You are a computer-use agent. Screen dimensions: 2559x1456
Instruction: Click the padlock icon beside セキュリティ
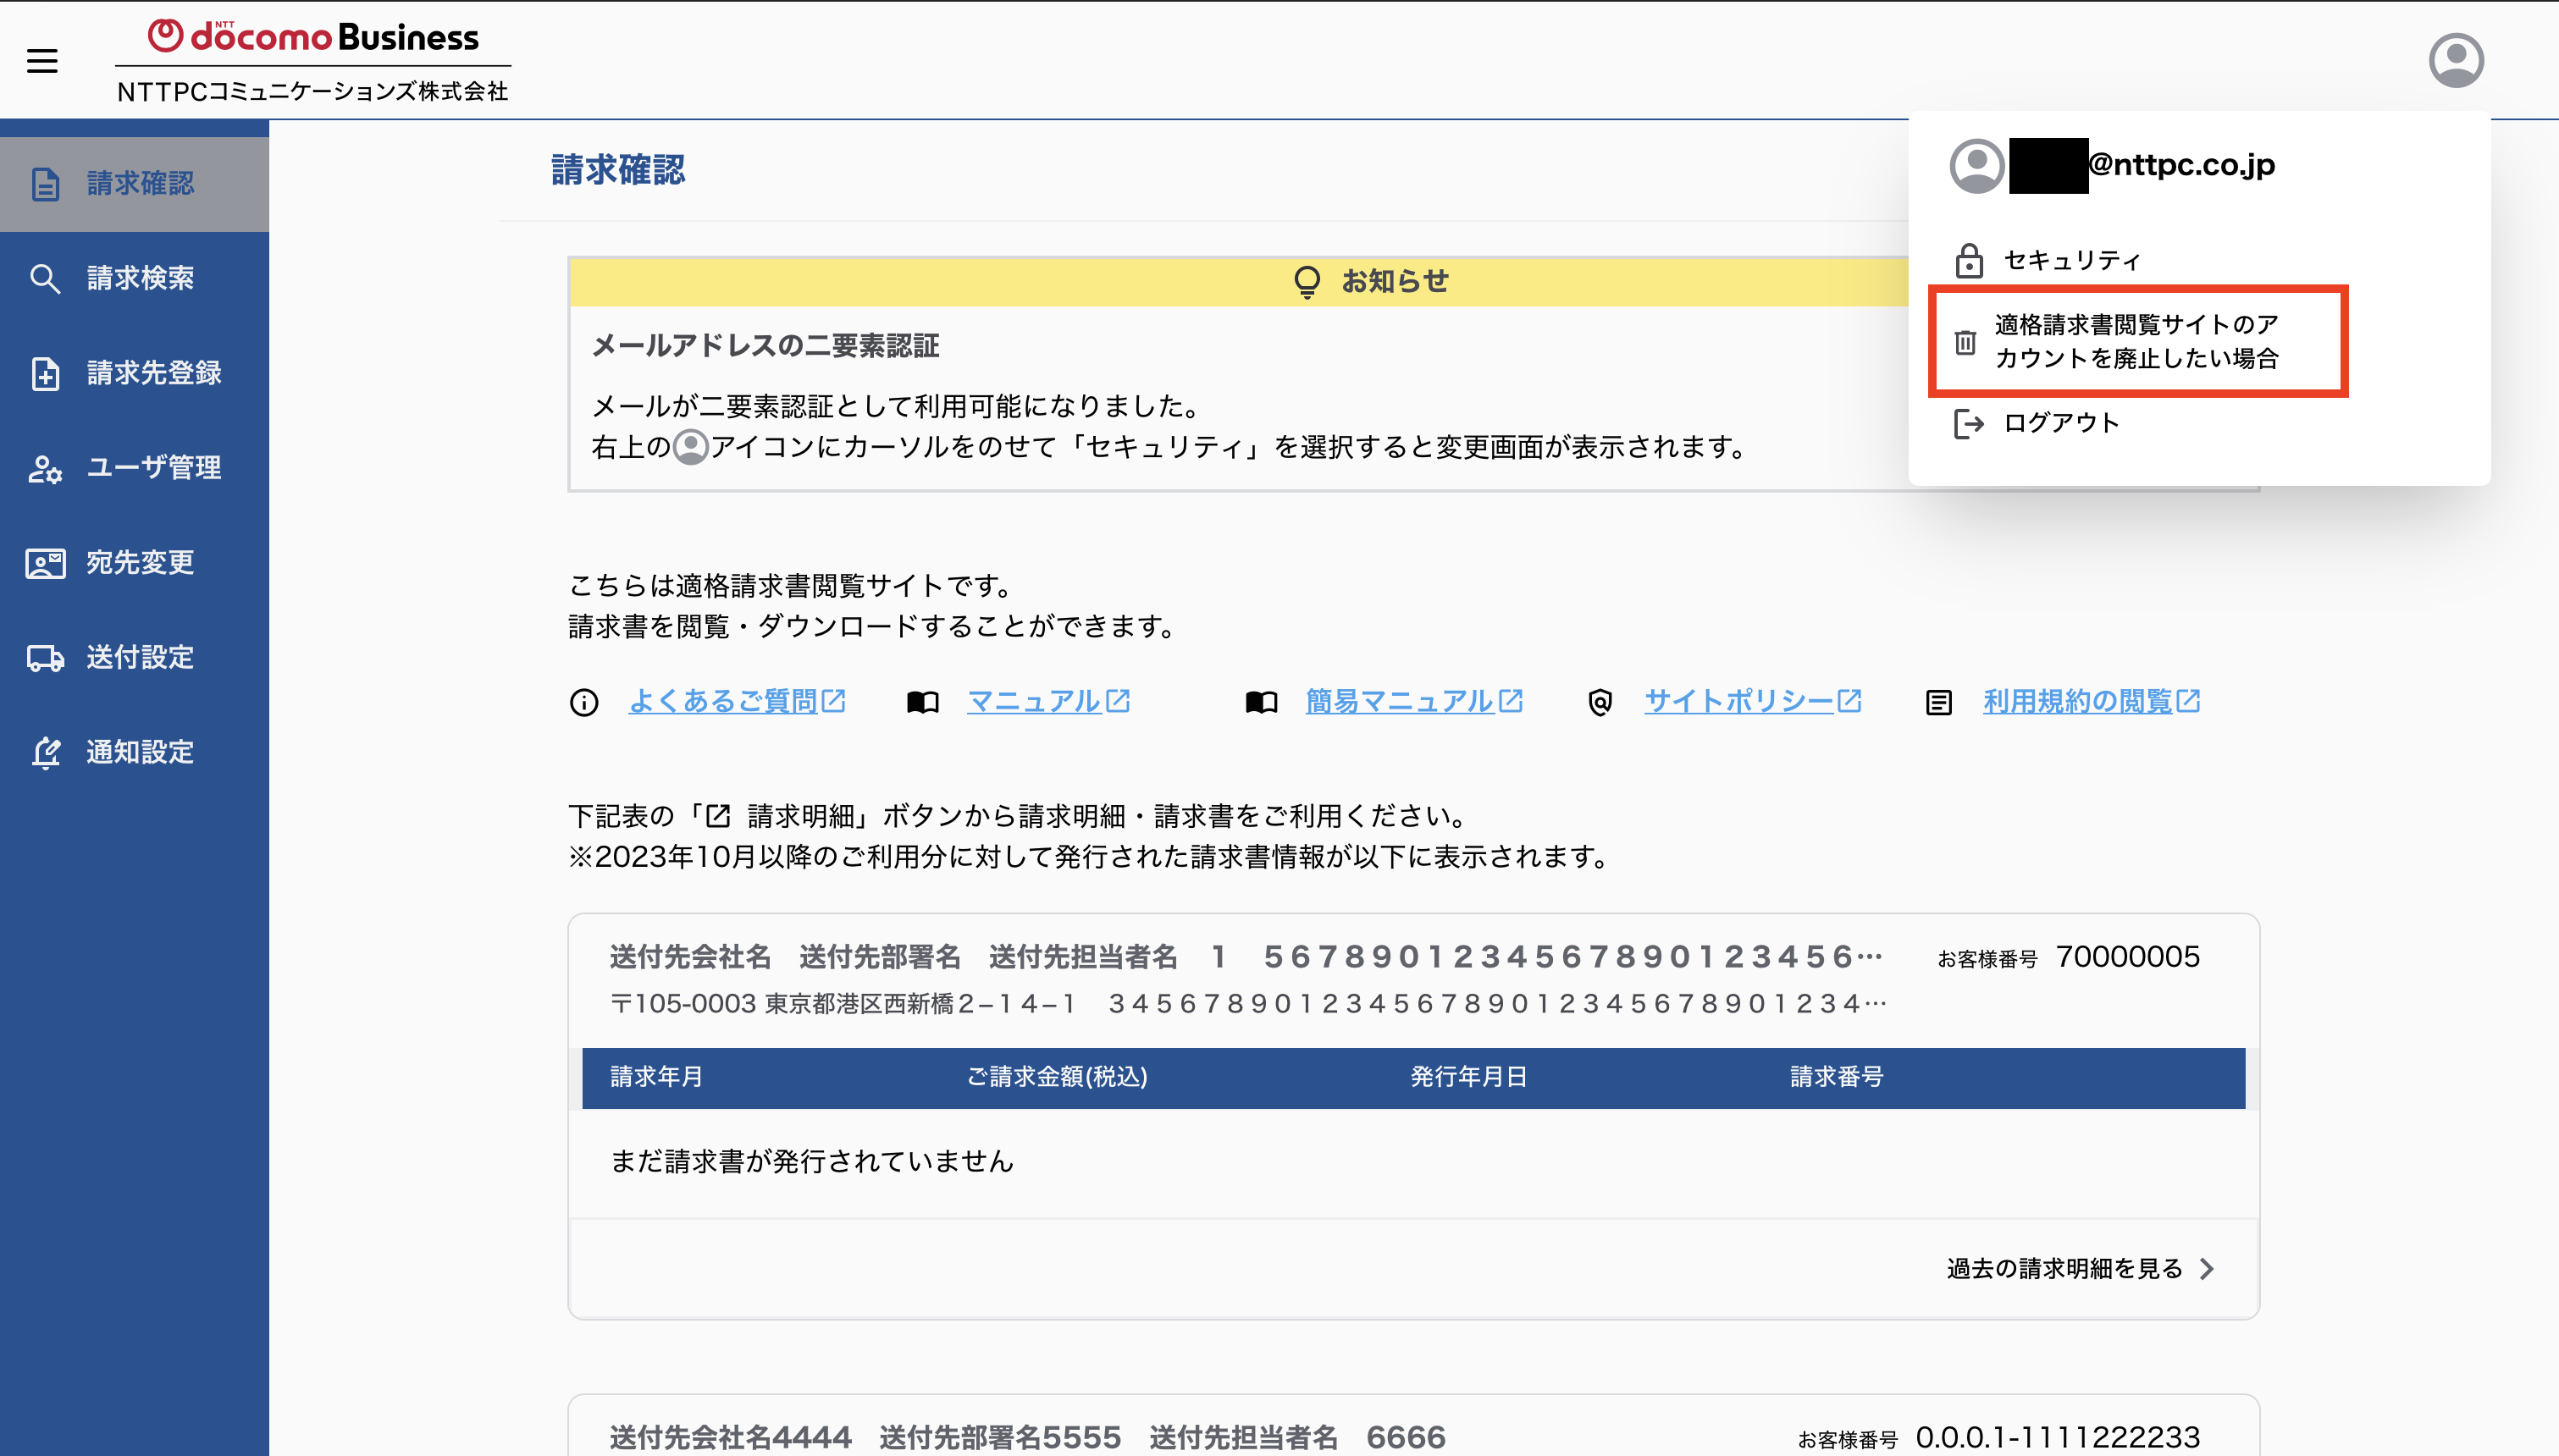[x=1969, y=260]
